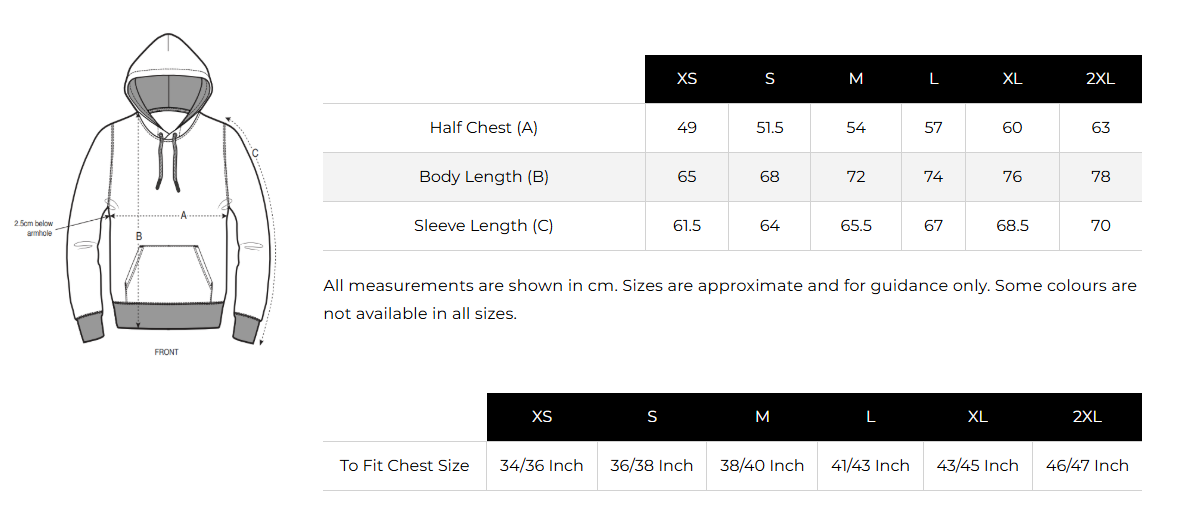The height and width of the screenshot is (521, 1180).
Task: Select the 38/40 Inch chest size cell
Action: (x=762, y=466)
